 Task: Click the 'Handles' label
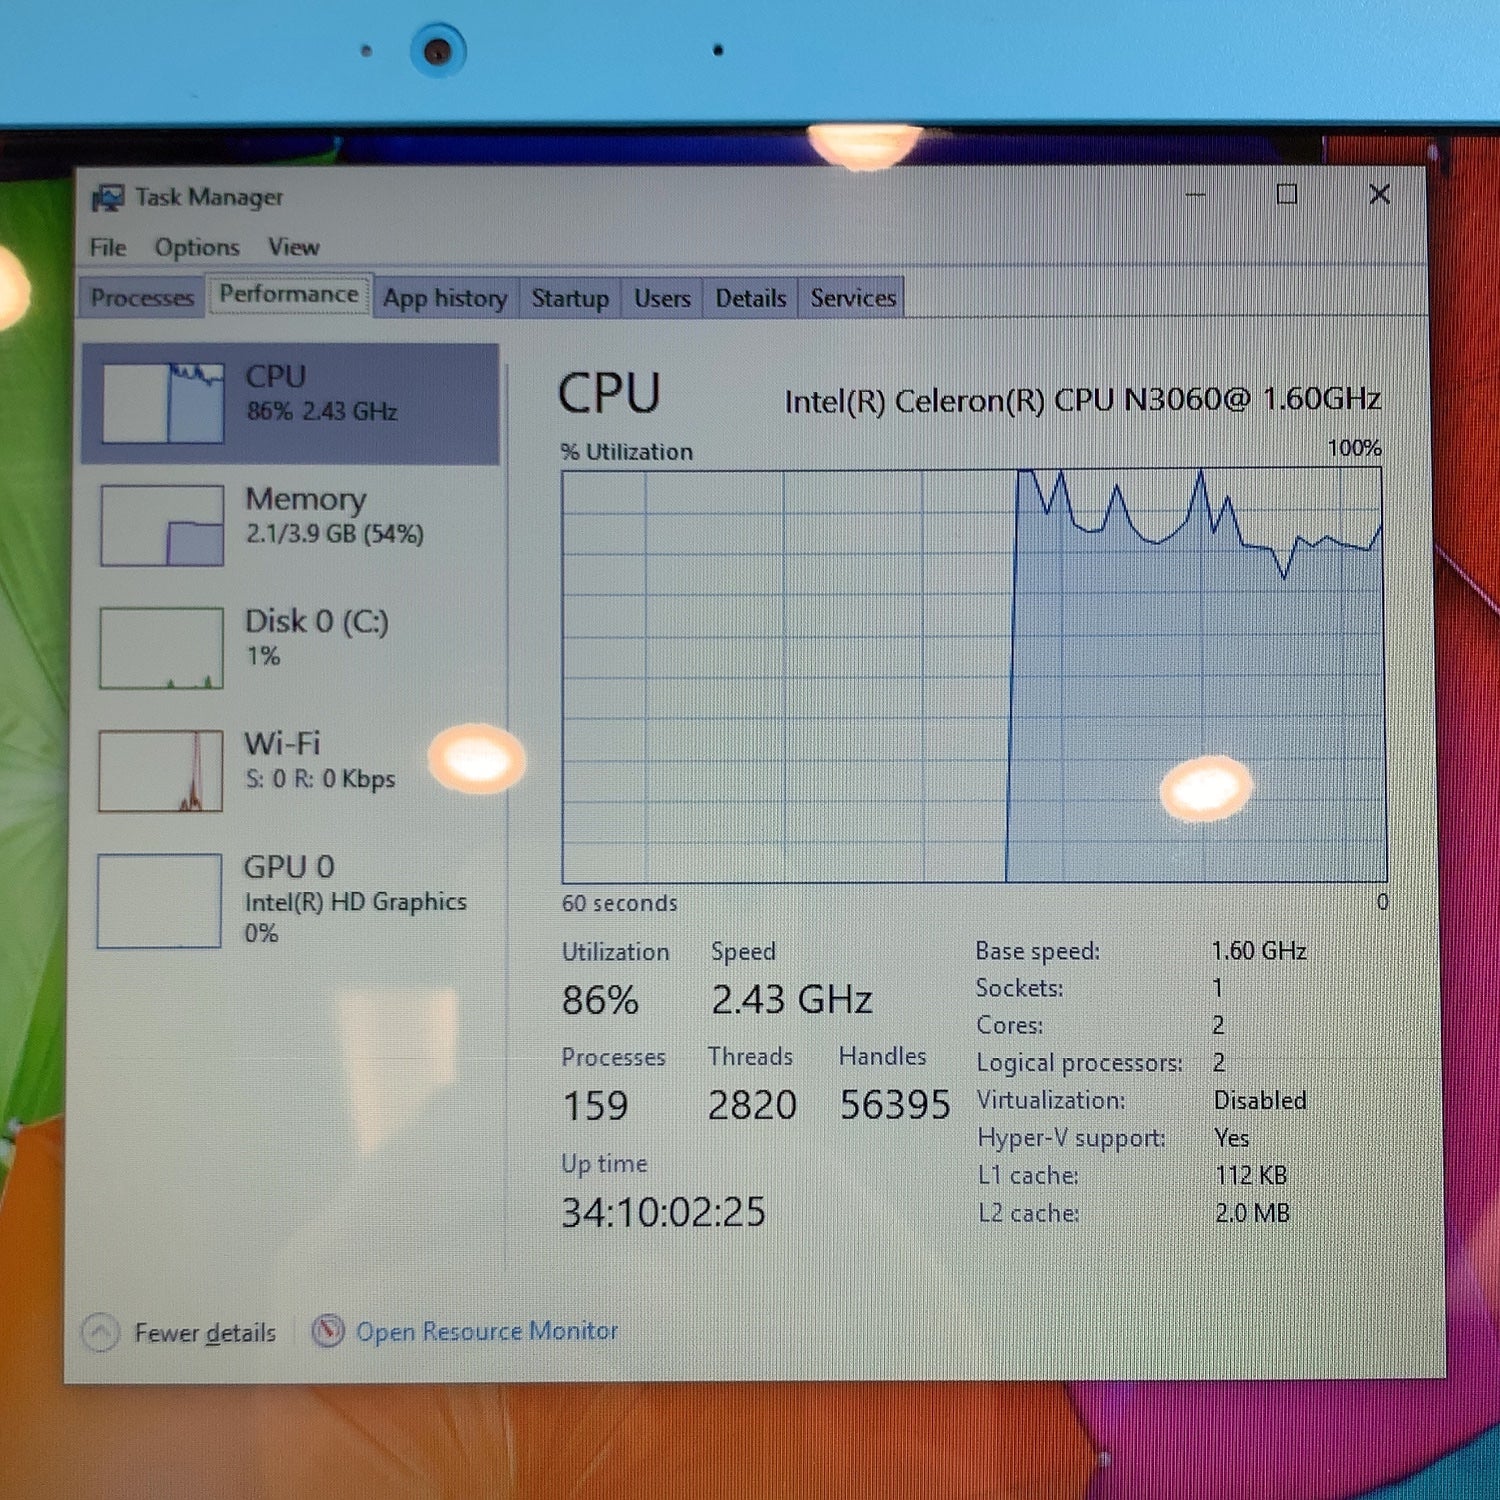pyautogui.click(x=882, y=1056)
